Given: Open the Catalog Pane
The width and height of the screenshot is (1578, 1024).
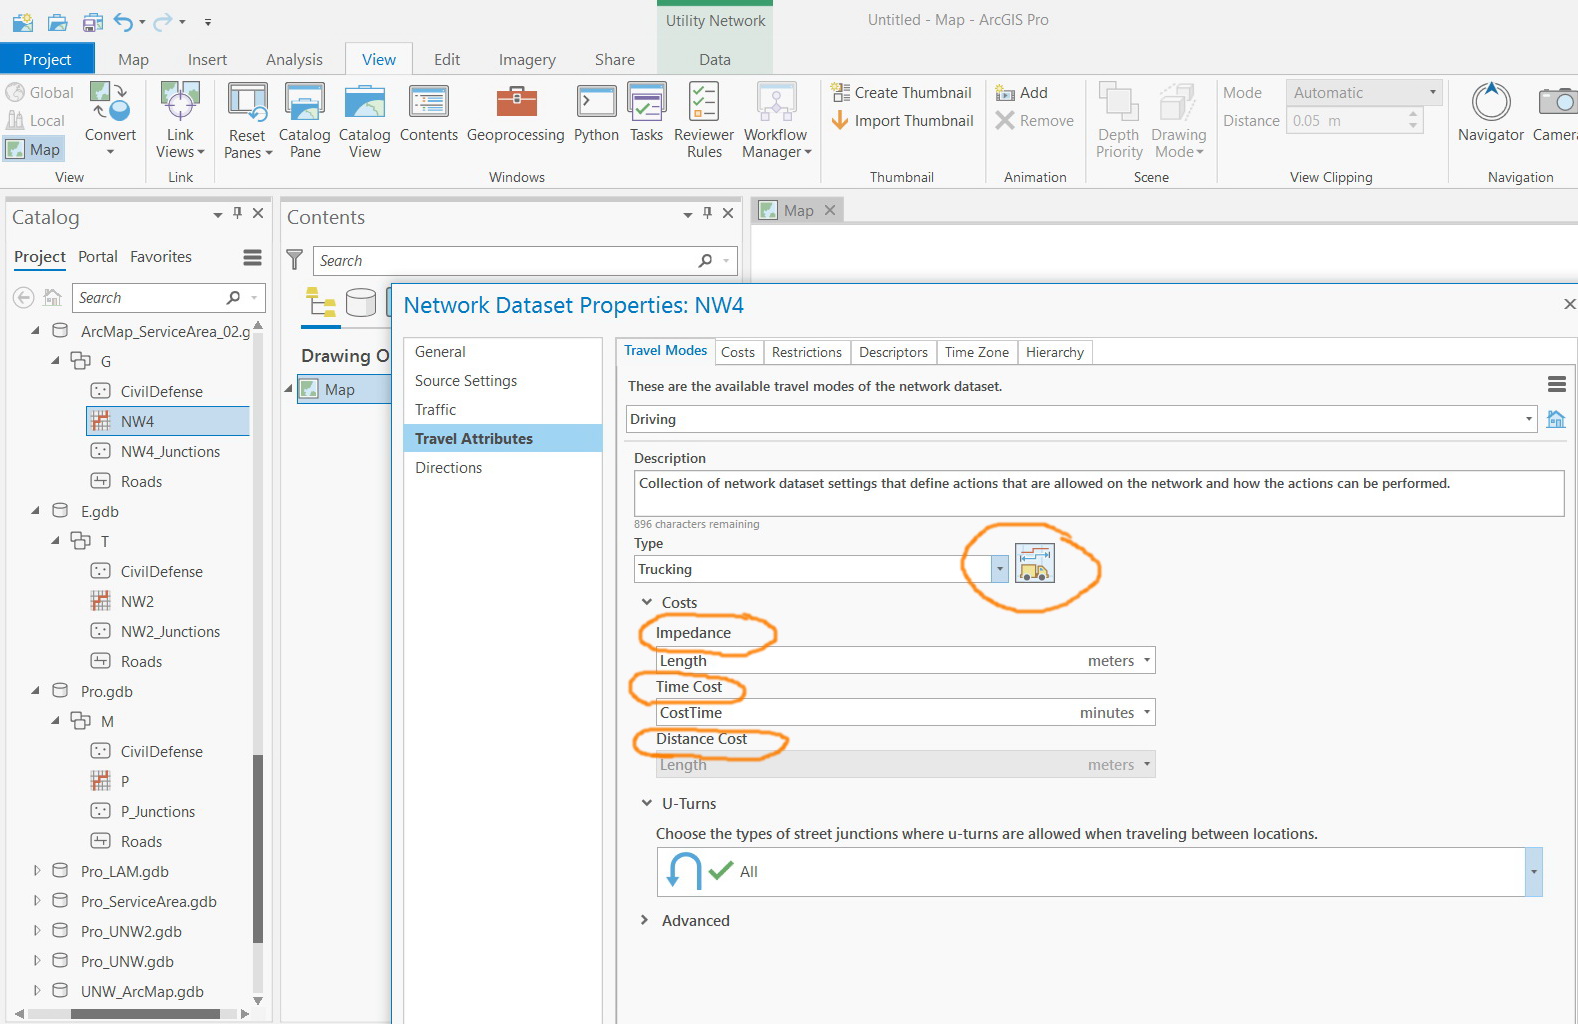Looking at the screenshot, I should (x=305, y=120).
